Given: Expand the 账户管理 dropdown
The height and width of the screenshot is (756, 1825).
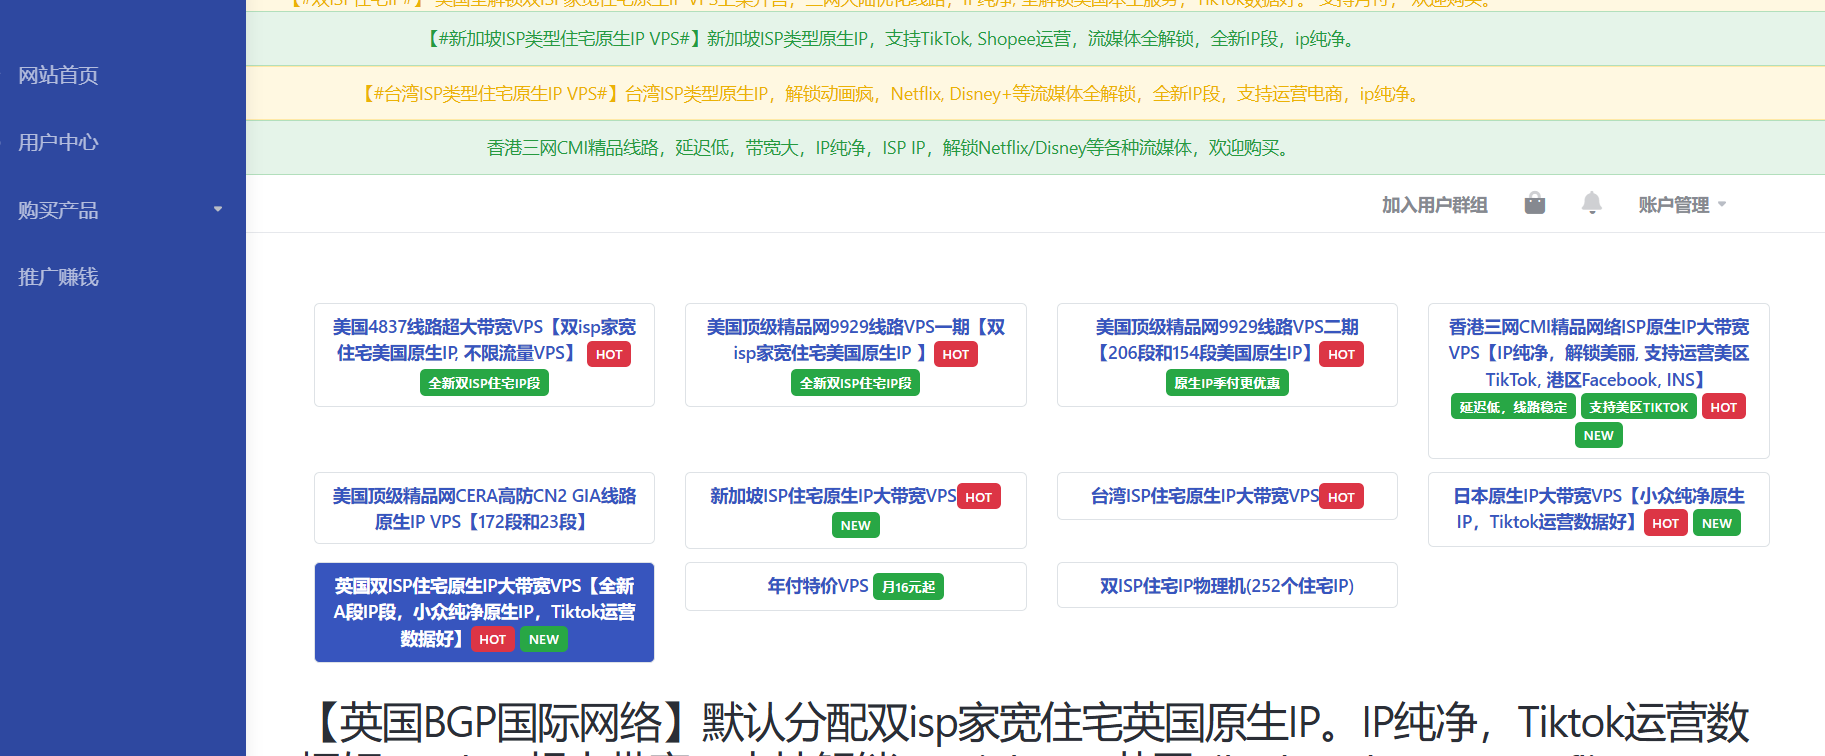Looking at the screenshot, I should point(1682,205).
